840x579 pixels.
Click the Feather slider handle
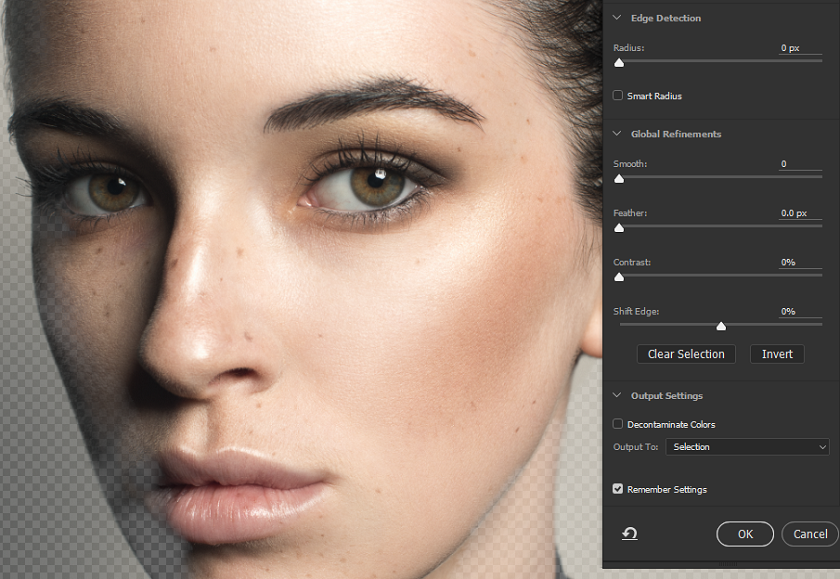(x=619, y=228)
